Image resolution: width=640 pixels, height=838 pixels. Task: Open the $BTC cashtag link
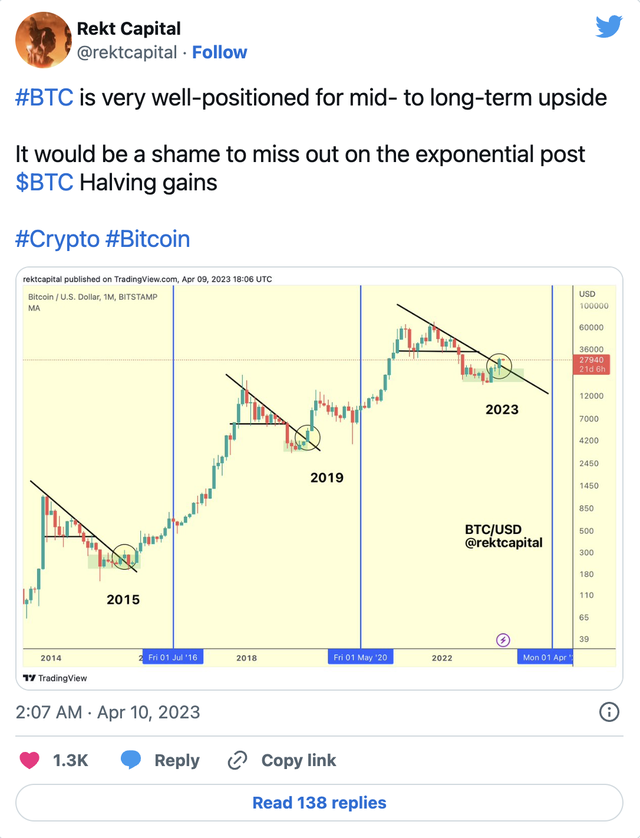coord(36,183)
